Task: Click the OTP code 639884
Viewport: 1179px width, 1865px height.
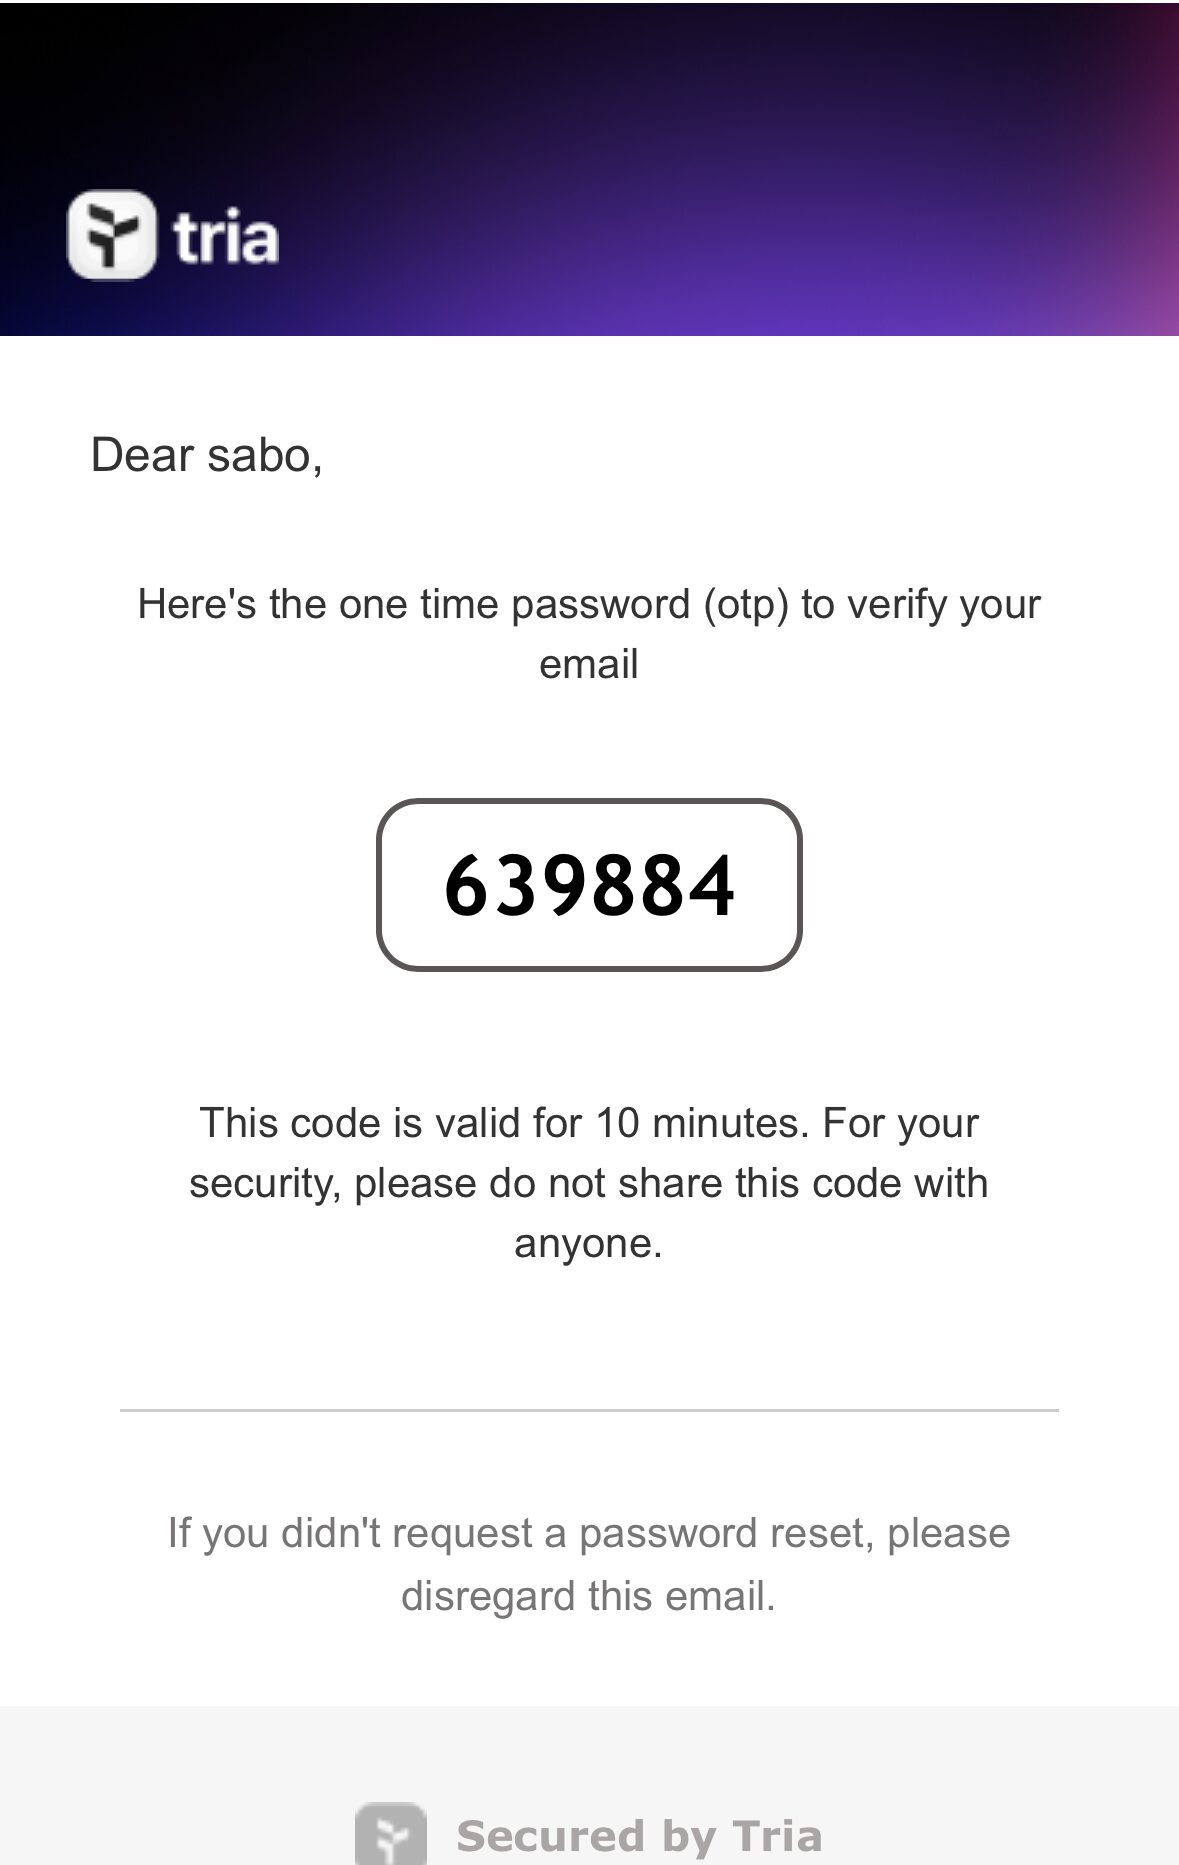Action: (x=589, y=885)
